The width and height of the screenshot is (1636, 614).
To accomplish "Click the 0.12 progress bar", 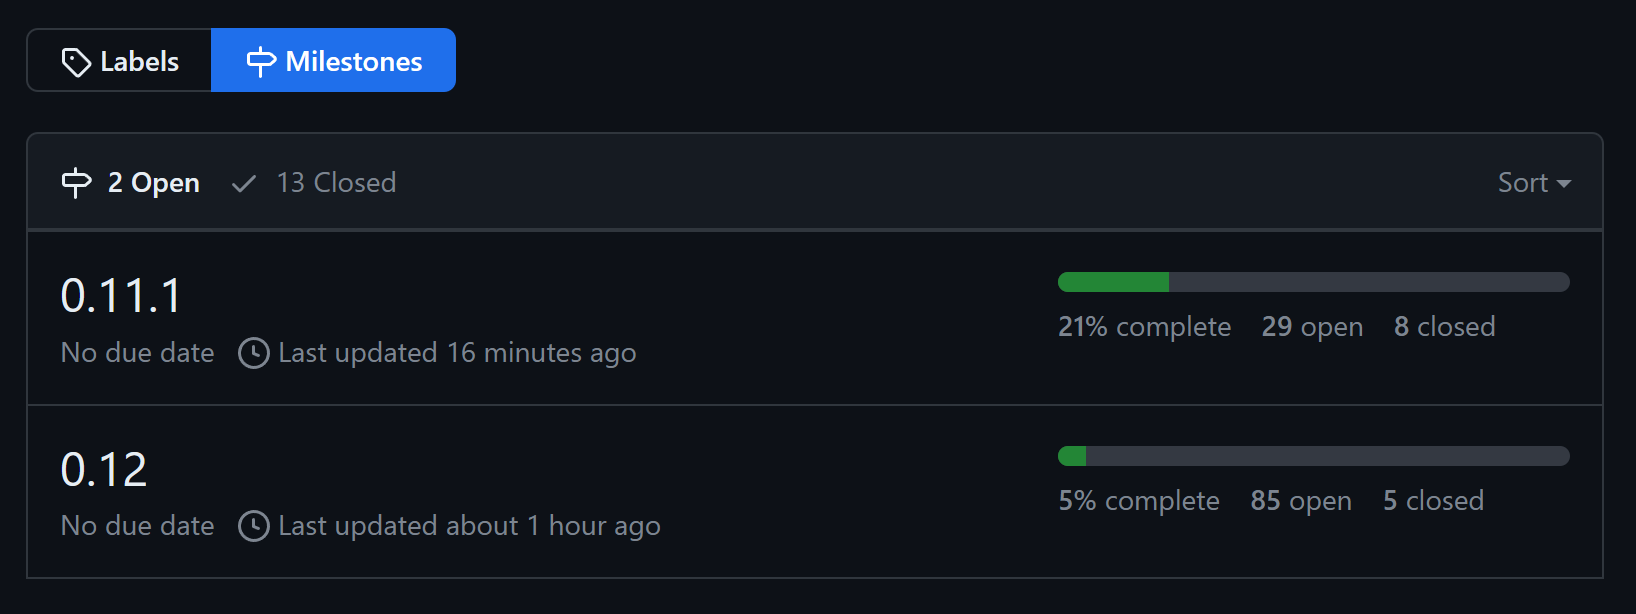I will coord(1313,456).
